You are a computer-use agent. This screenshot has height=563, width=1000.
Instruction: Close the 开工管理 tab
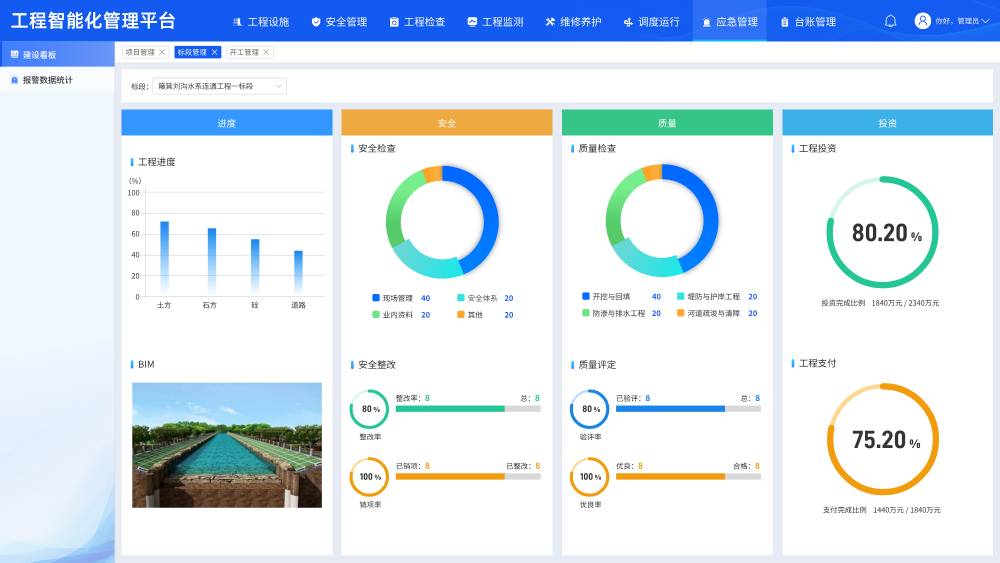(267, 52)
